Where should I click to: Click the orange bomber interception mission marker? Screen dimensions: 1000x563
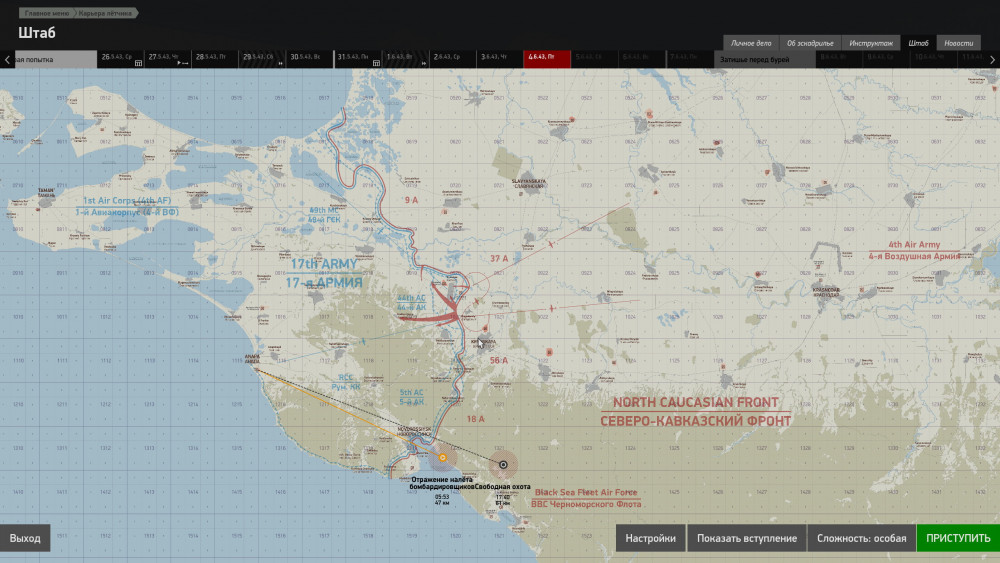tap(442, 458)
